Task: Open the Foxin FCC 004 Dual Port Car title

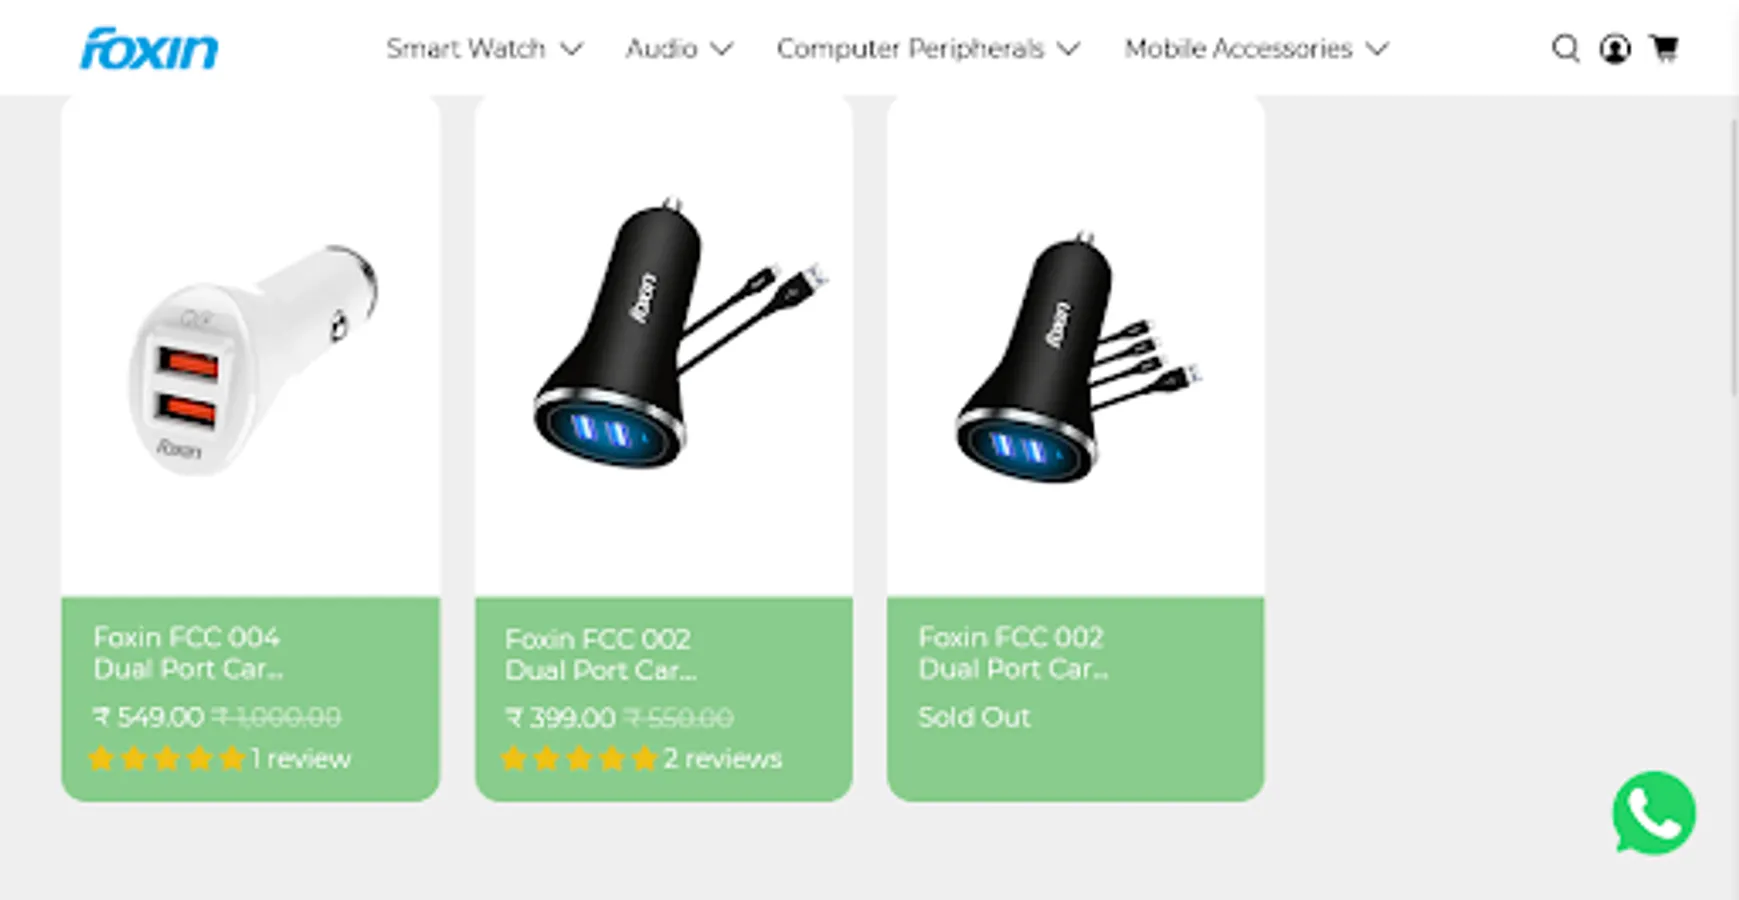Action: pos(188,653)
